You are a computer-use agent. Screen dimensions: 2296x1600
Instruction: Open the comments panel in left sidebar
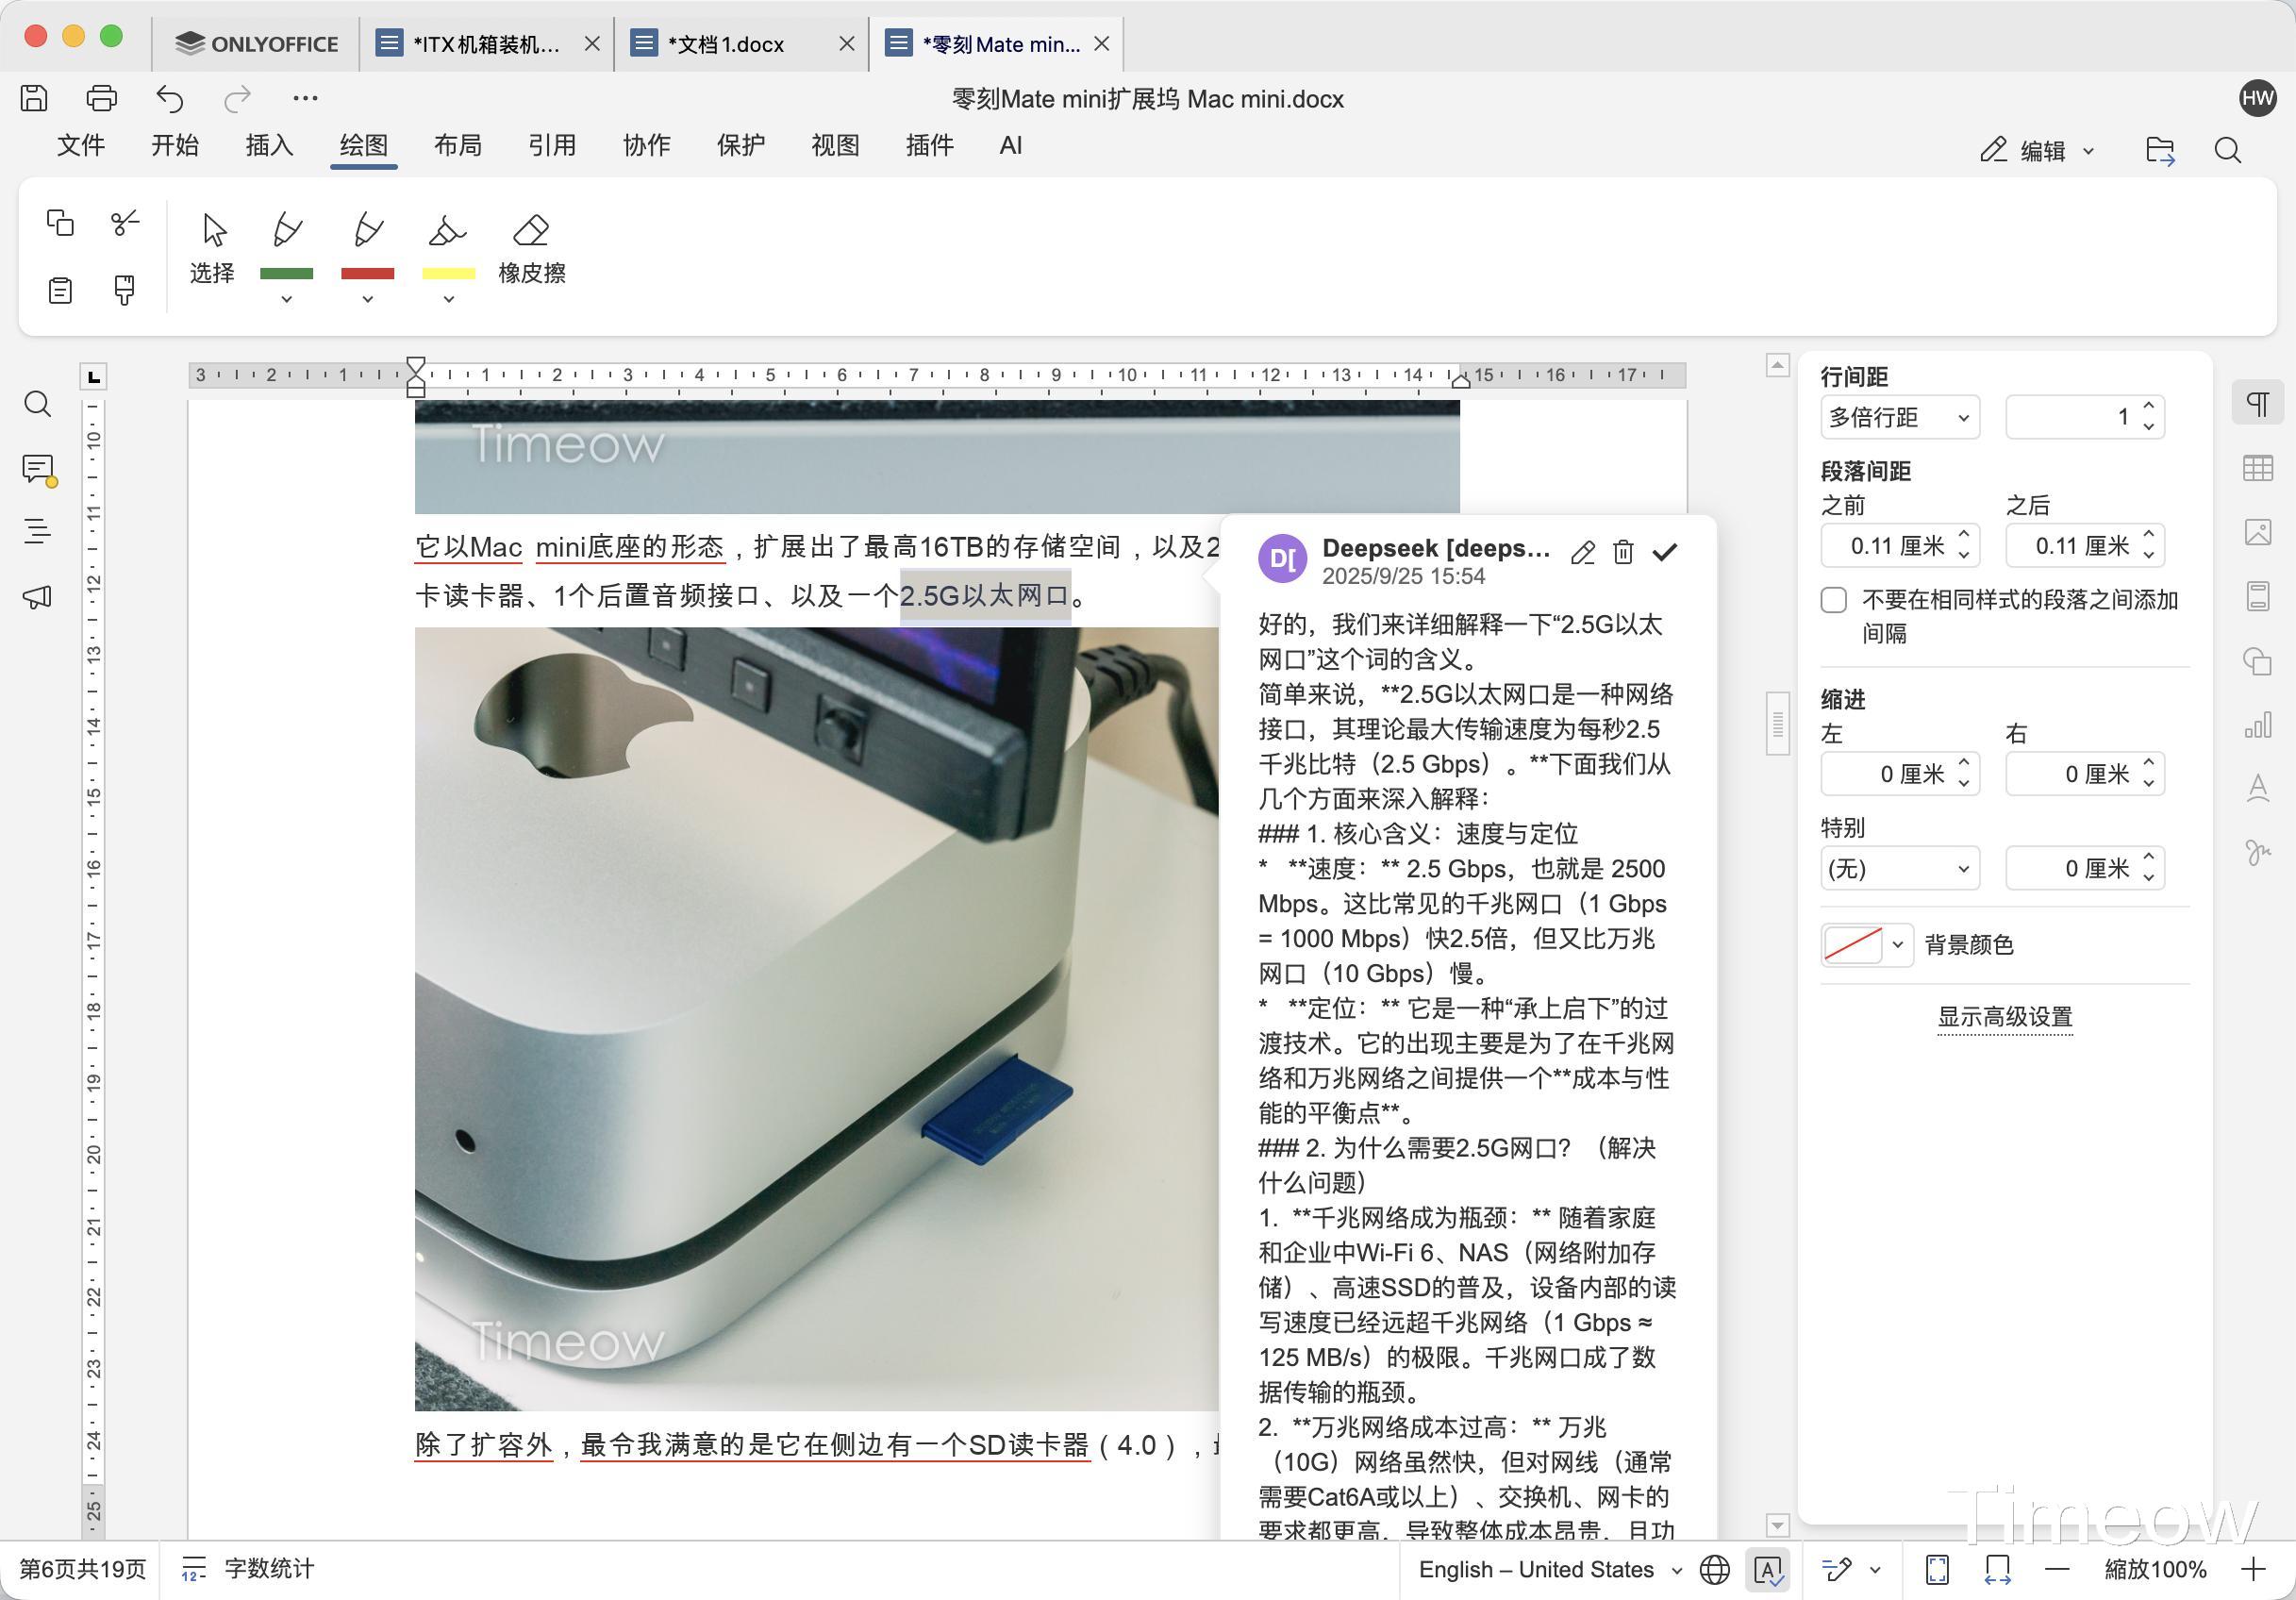(x=38, y=469)
